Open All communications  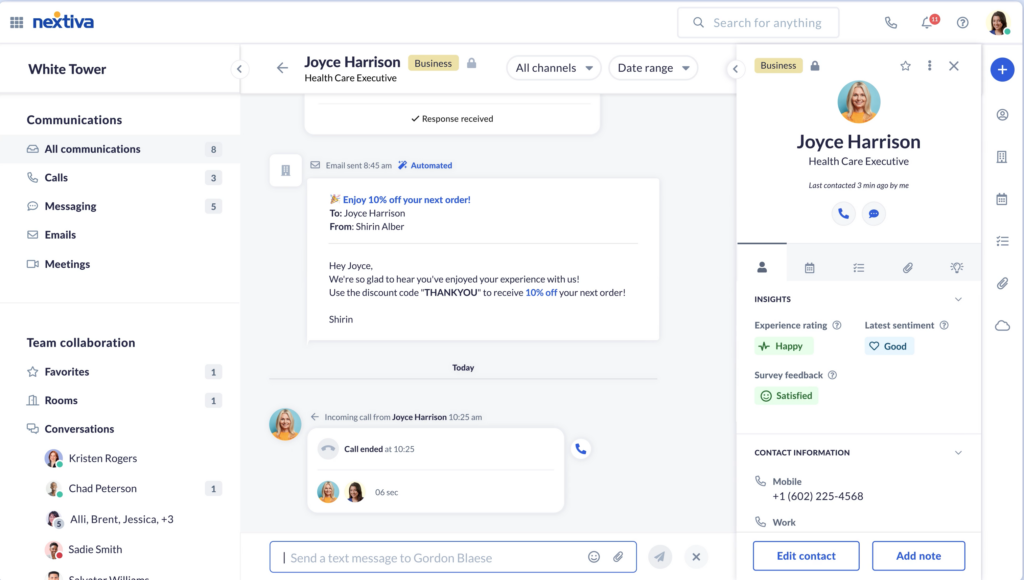tap(120, 149)
